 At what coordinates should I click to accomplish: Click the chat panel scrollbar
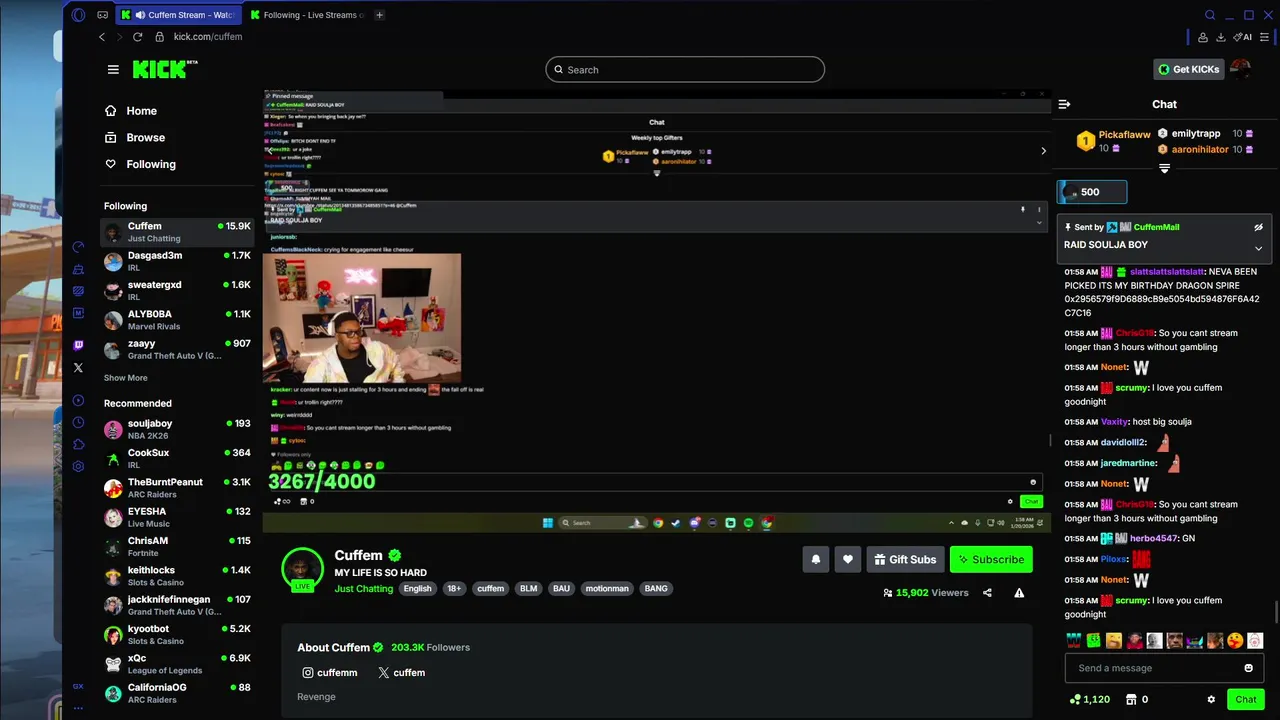(1277, 612)
